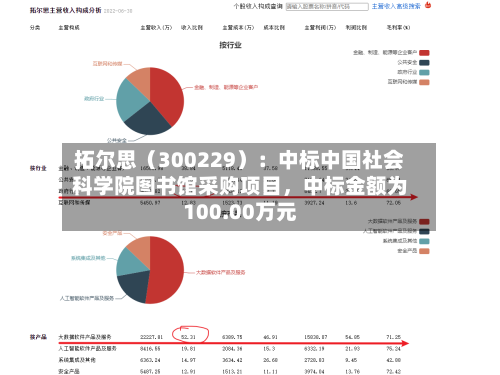This screenshot has width=500, height=375.
Task: Click the 系统集成及其他 pie chart label
Action: (x=88, y=258)
